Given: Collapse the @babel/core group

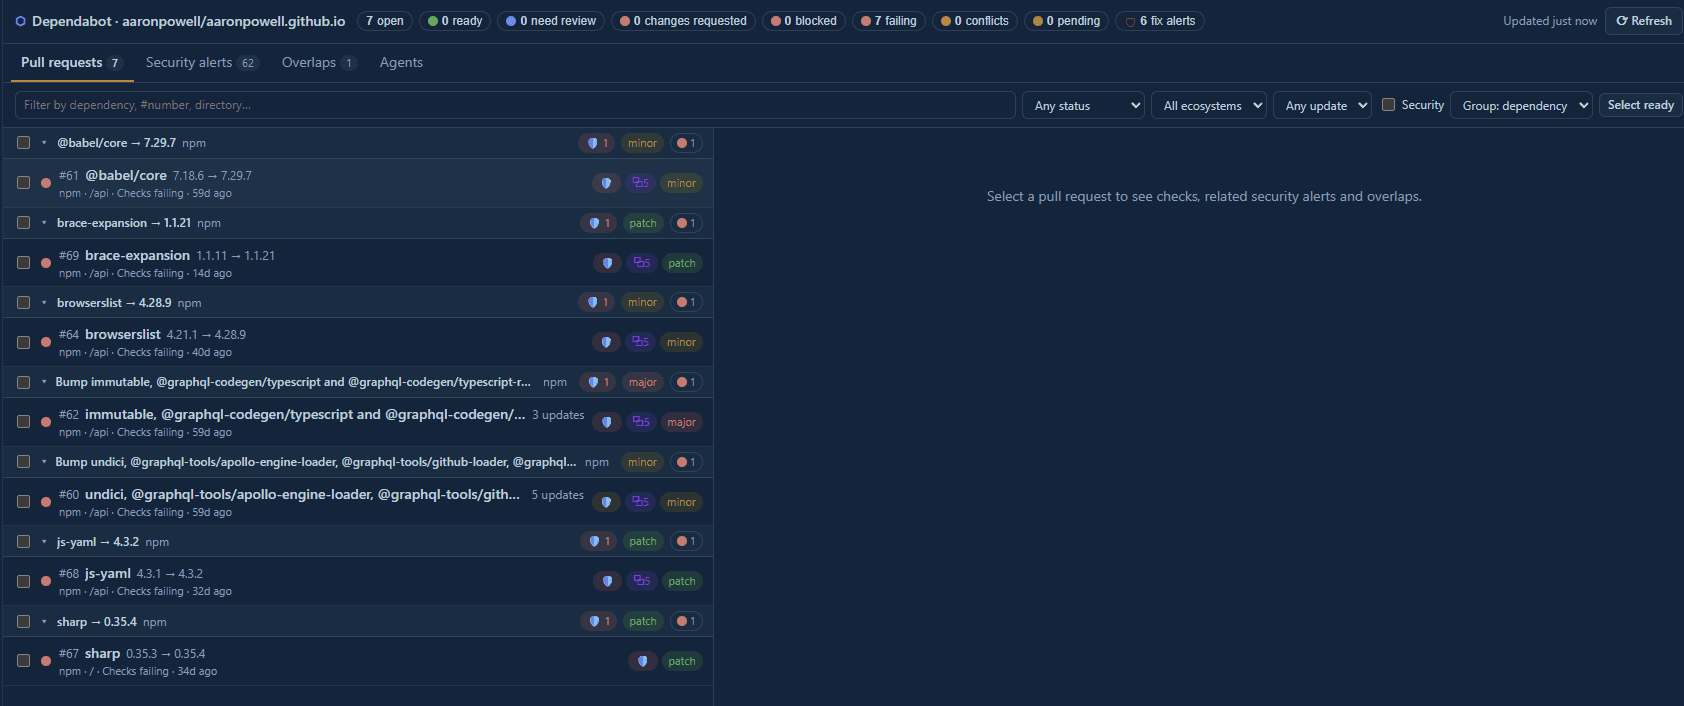Looking at the screenshot, I should tap(44, 143).
